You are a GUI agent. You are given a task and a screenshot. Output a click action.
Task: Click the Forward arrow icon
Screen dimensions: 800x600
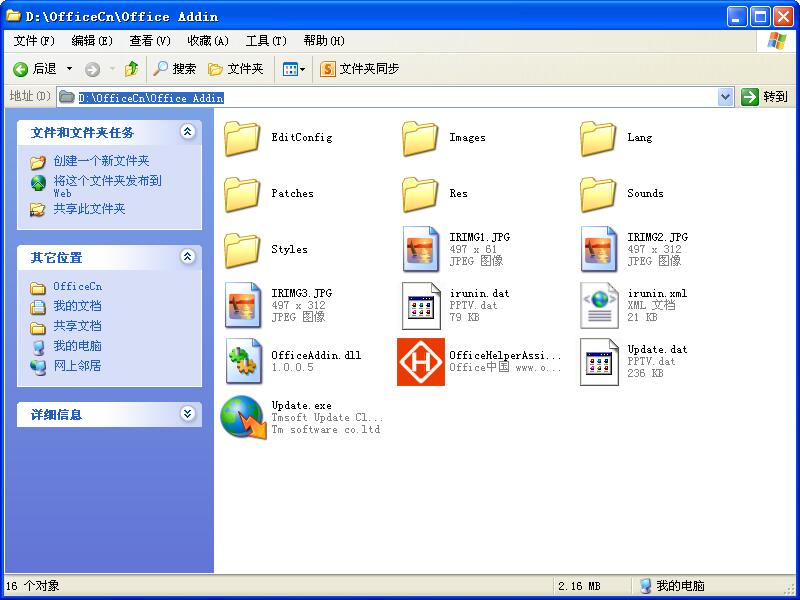coord(92,69)
